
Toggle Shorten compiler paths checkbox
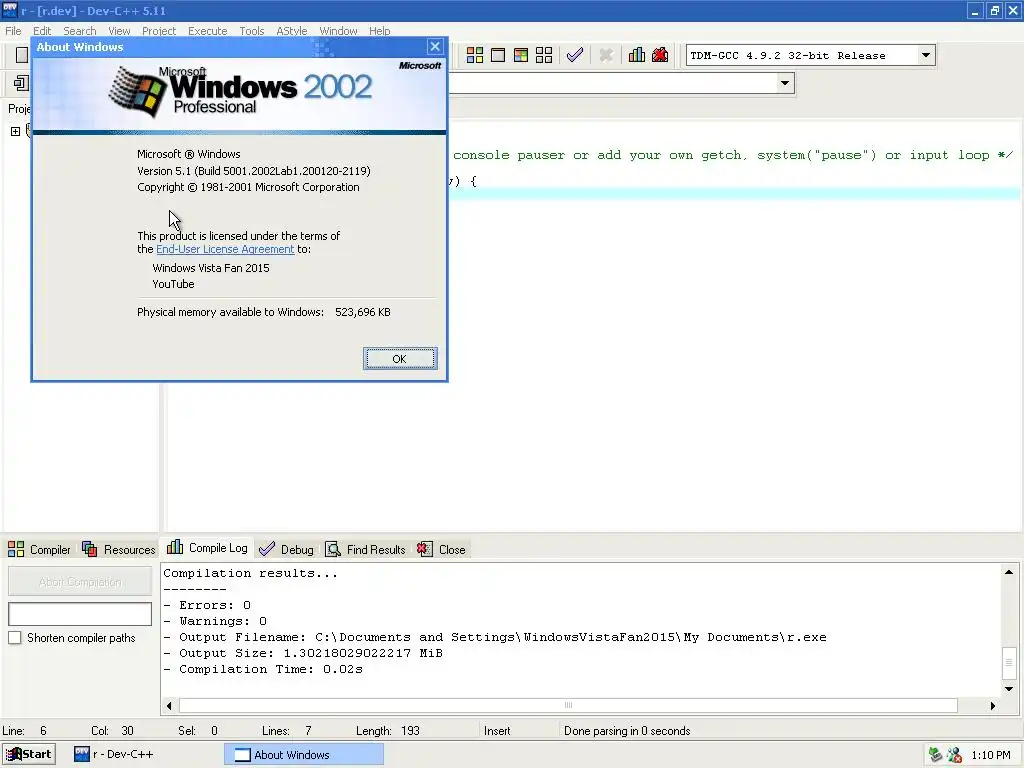[14, 637]
